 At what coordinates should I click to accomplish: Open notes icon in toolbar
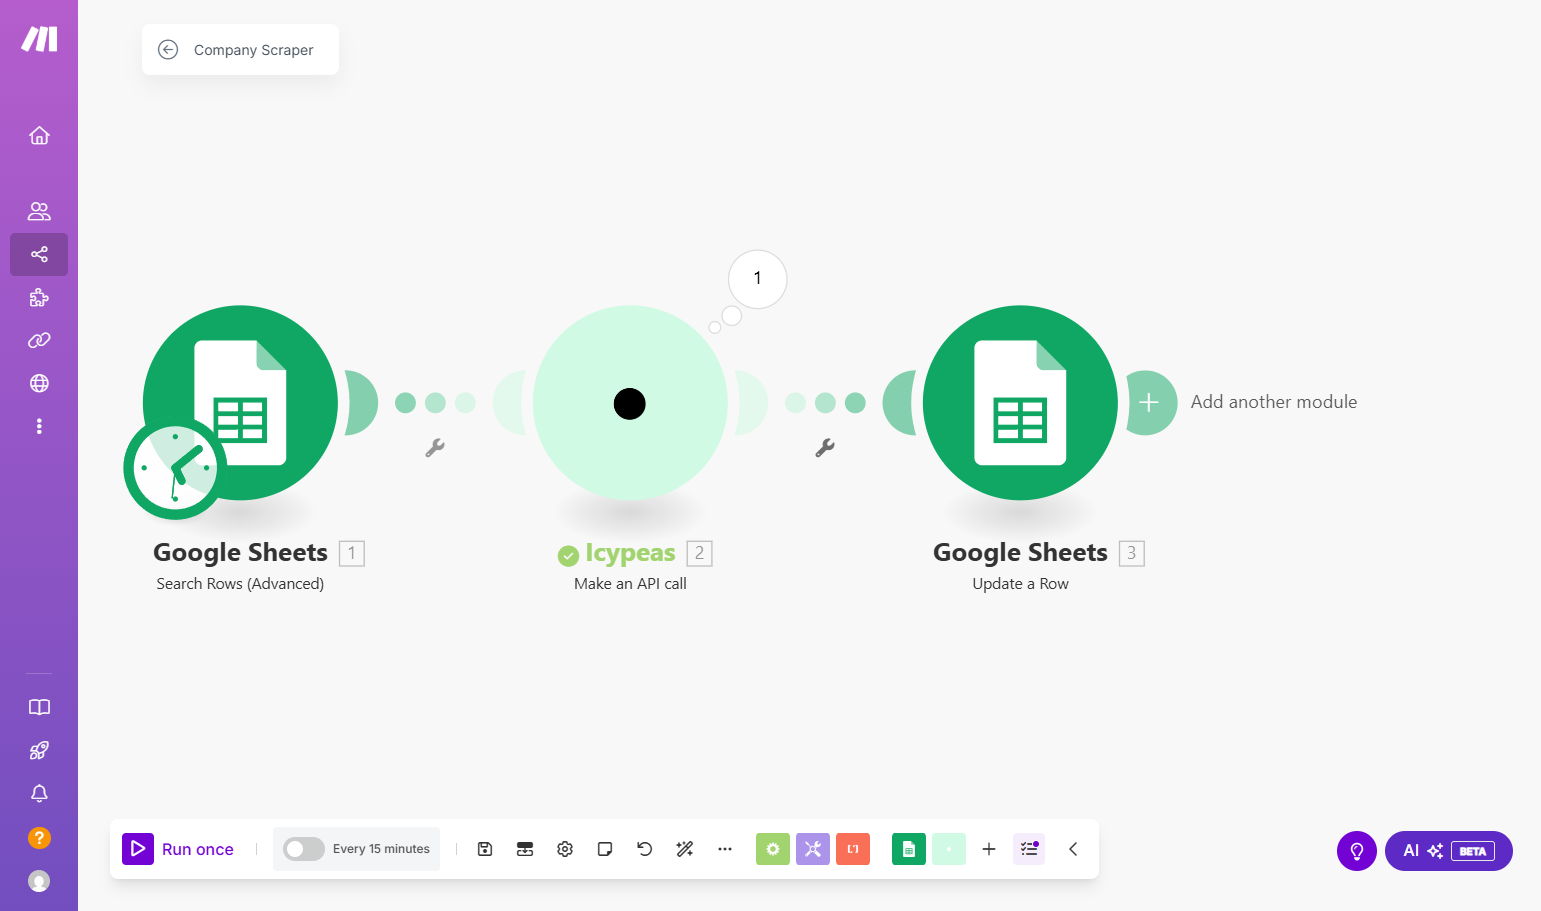click(x=605, y=849)
